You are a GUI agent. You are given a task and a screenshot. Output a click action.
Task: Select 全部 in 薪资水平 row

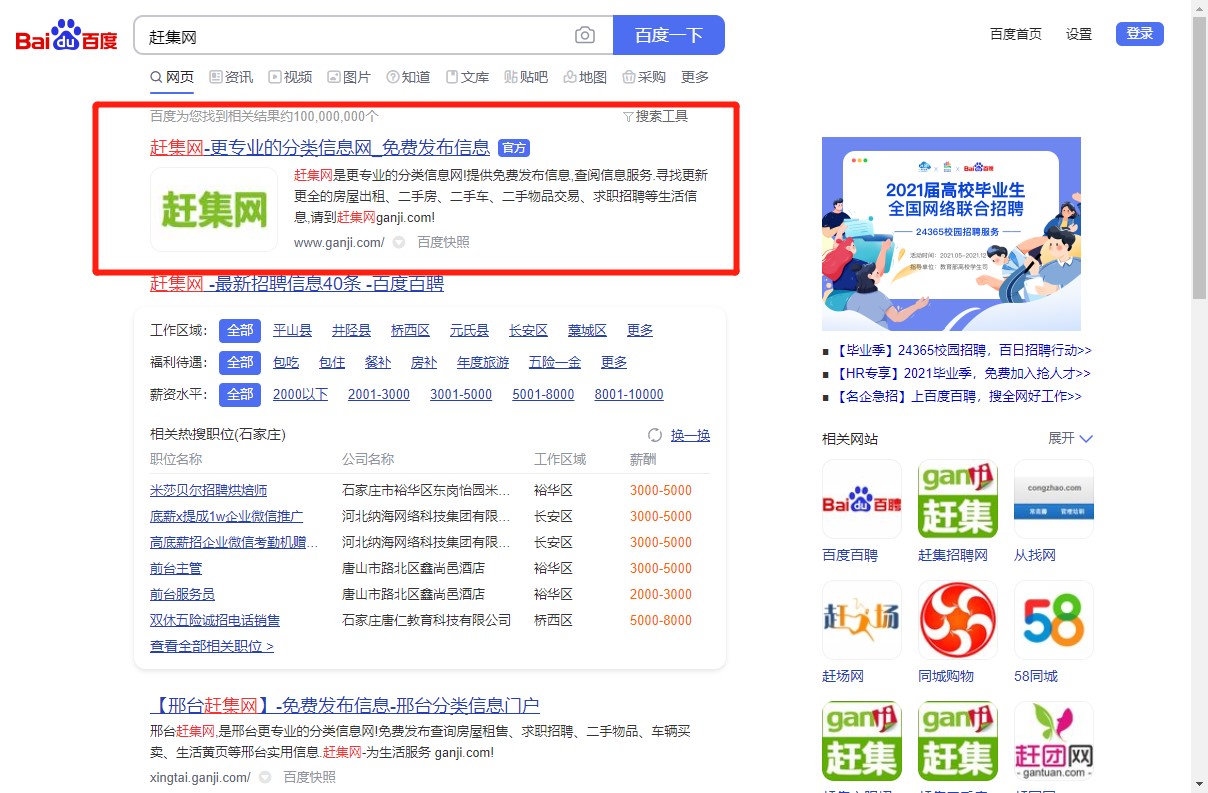(240, 395)
